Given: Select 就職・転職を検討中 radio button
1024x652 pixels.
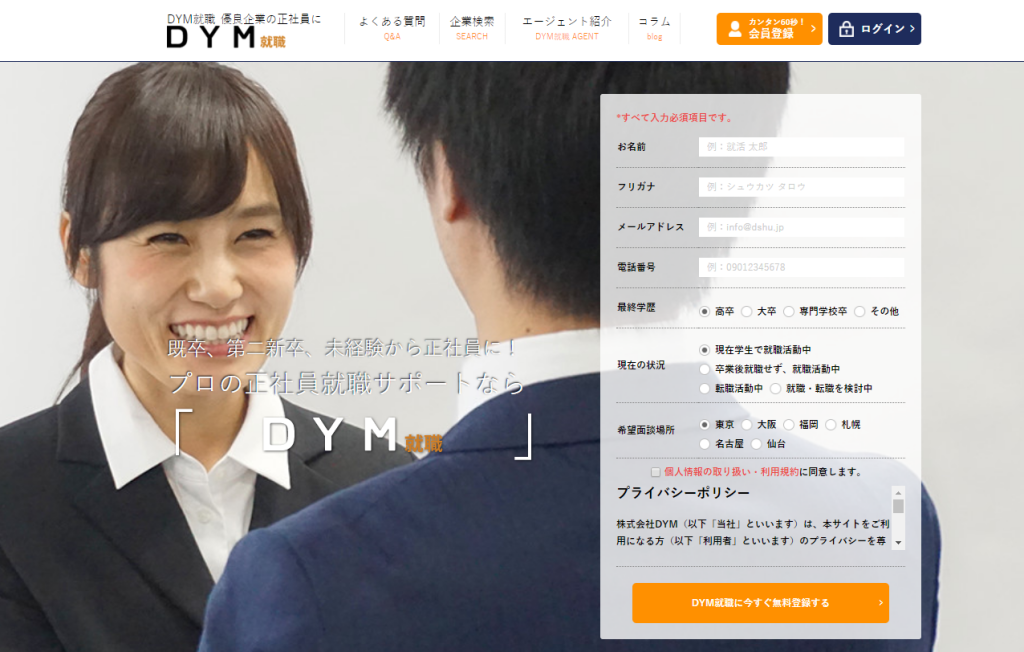Looking at the screenshot, I should [775, 389].
